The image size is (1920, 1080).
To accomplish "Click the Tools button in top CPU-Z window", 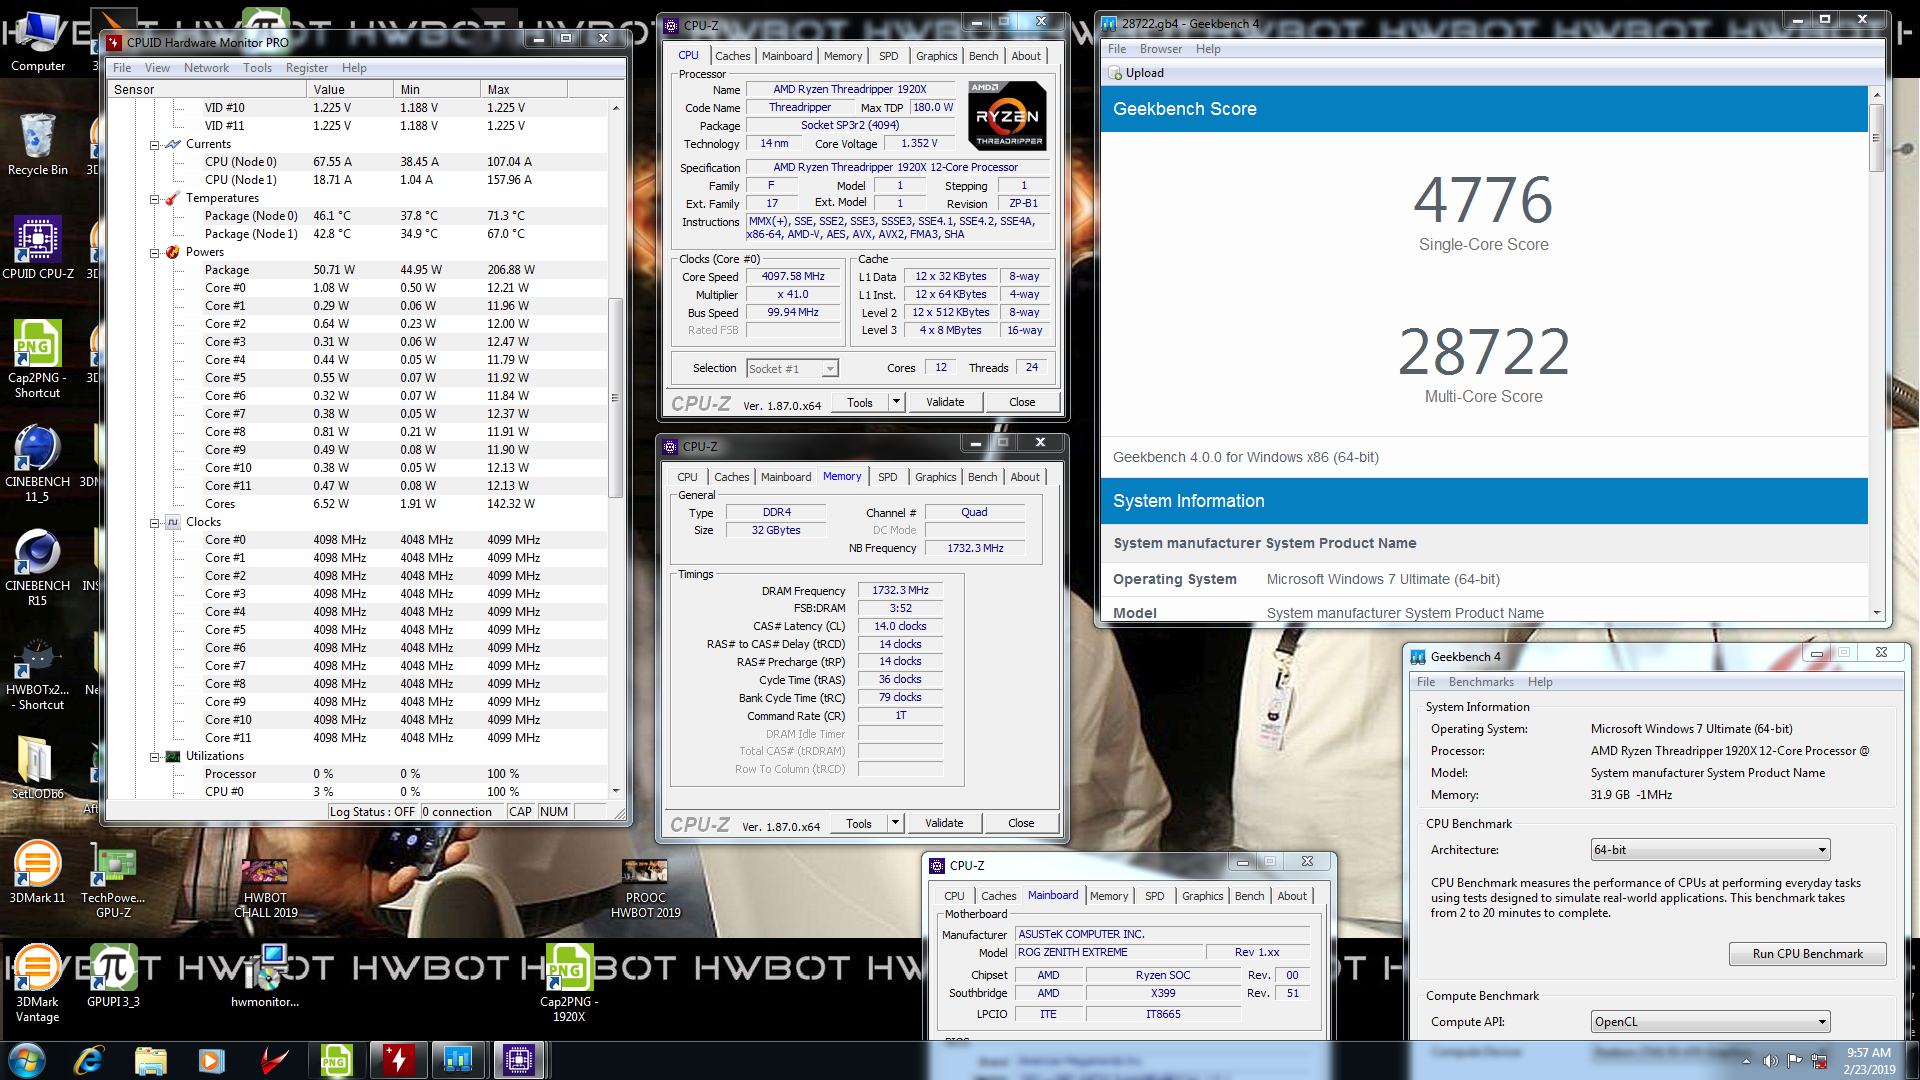I will point(860,402).
